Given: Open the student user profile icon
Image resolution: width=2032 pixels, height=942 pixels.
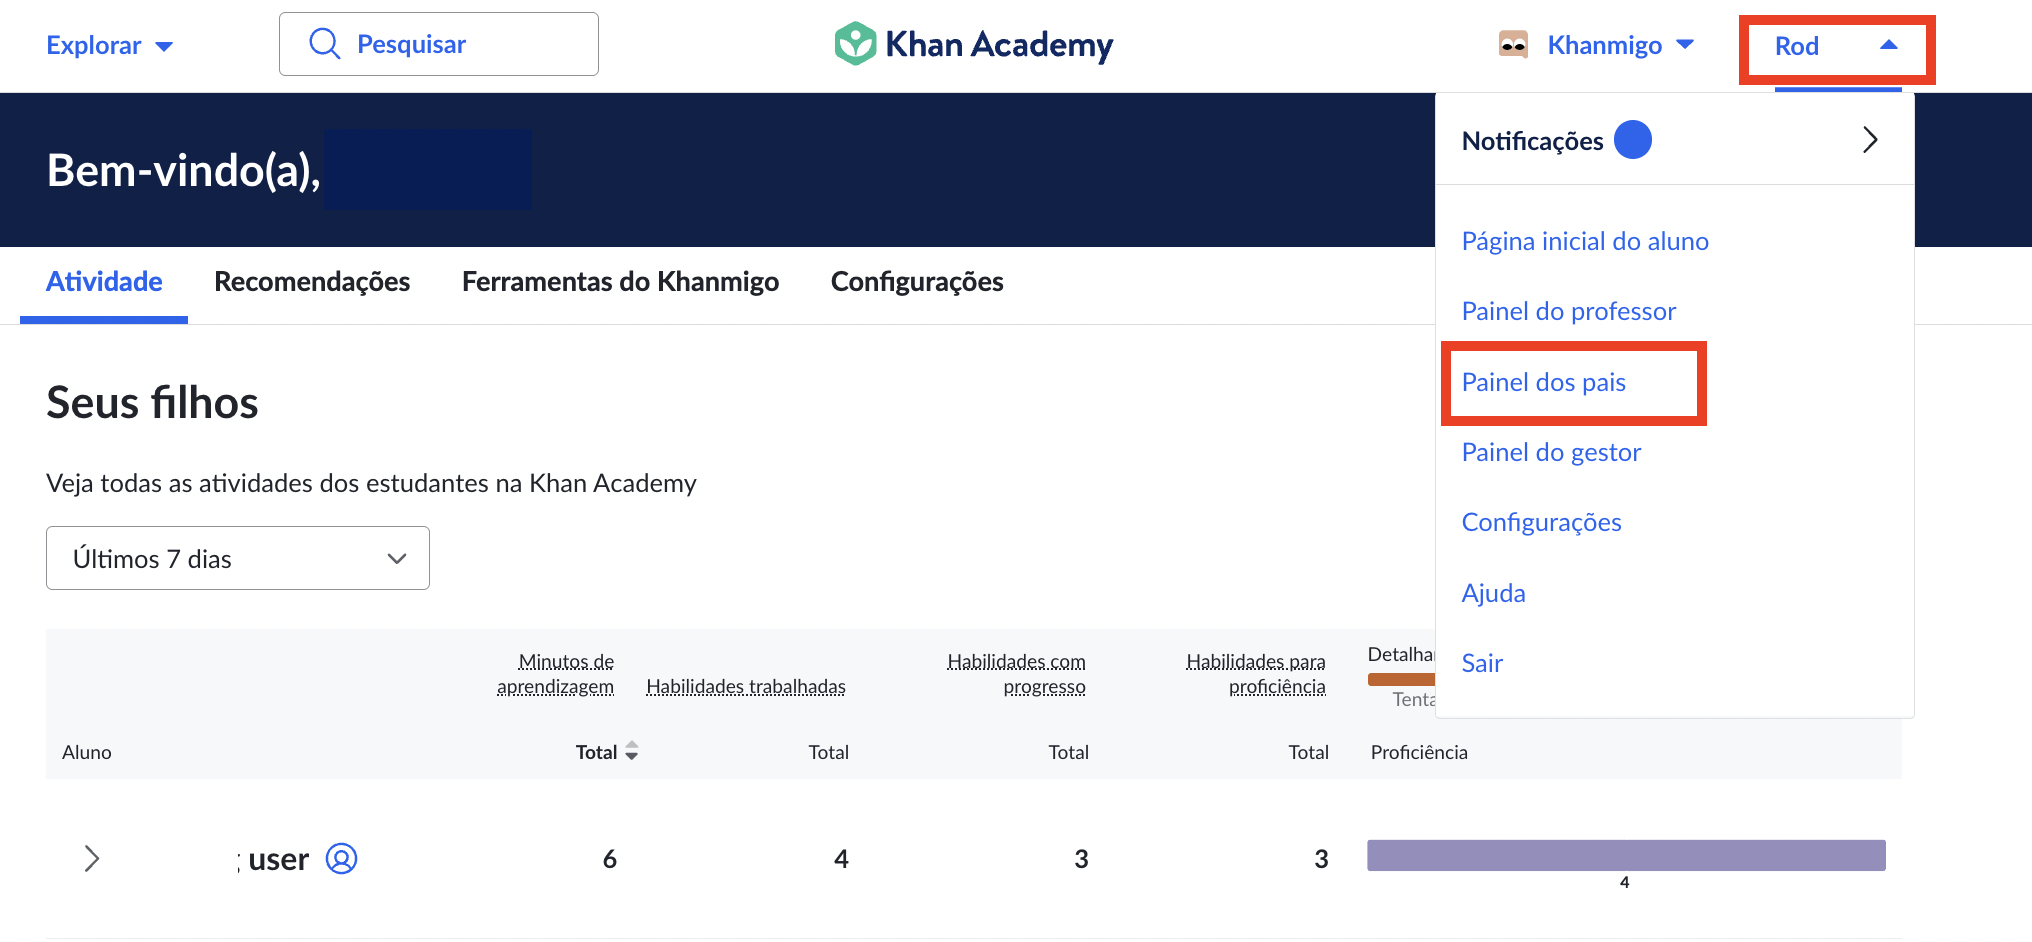Looking at the screenshot, I should pos(341,859).
